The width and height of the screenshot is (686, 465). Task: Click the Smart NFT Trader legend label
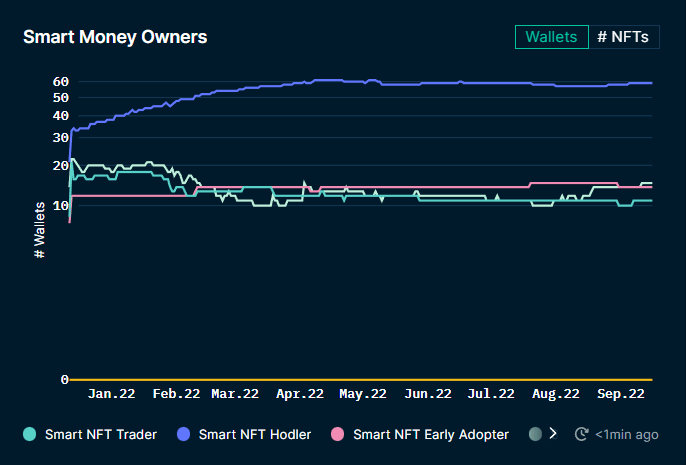pyautogui.click(x=101, y=434)
